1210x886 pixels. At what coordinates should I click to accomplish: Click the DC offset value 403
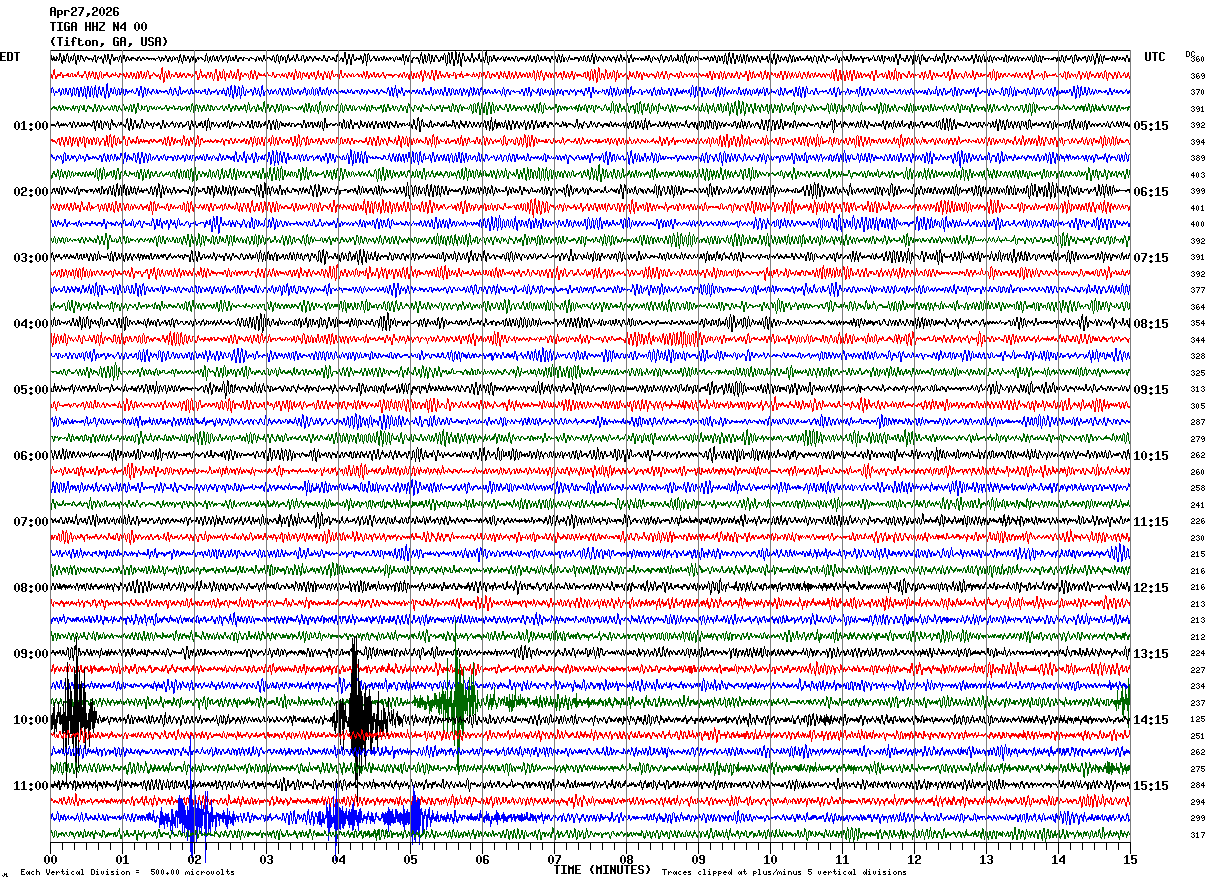tap(1197, 175)
